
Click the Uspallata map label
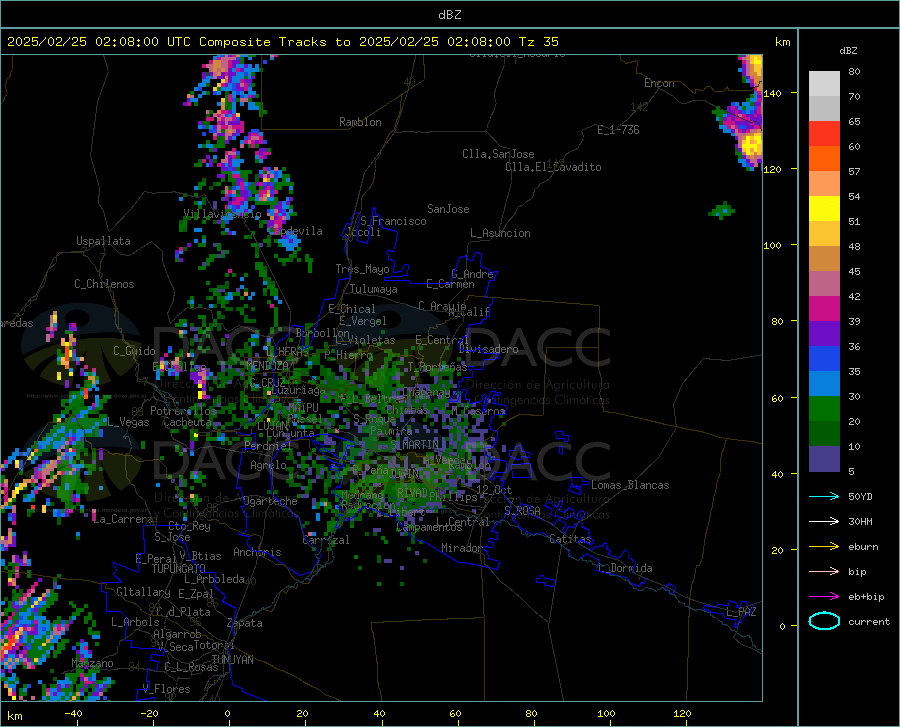click(x=103, y=241)
